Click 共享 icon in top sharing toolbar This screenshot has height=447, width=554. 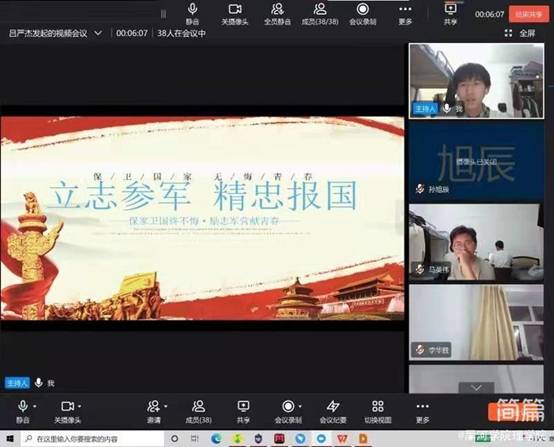pyautogui.click(x=450, y=13)
